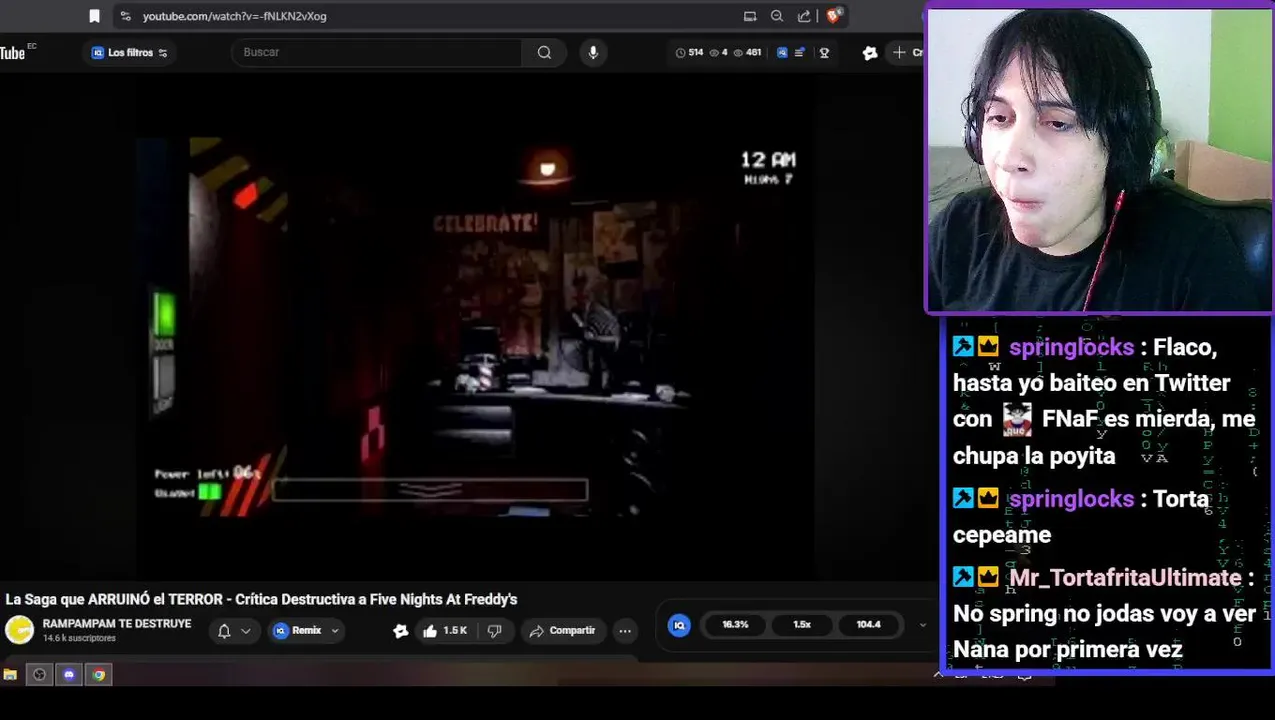Open RAMPAMPAM TE DESTRUYE channel avatar
The width and height of the screenshot is (1275, 720).
pos(19,630)
